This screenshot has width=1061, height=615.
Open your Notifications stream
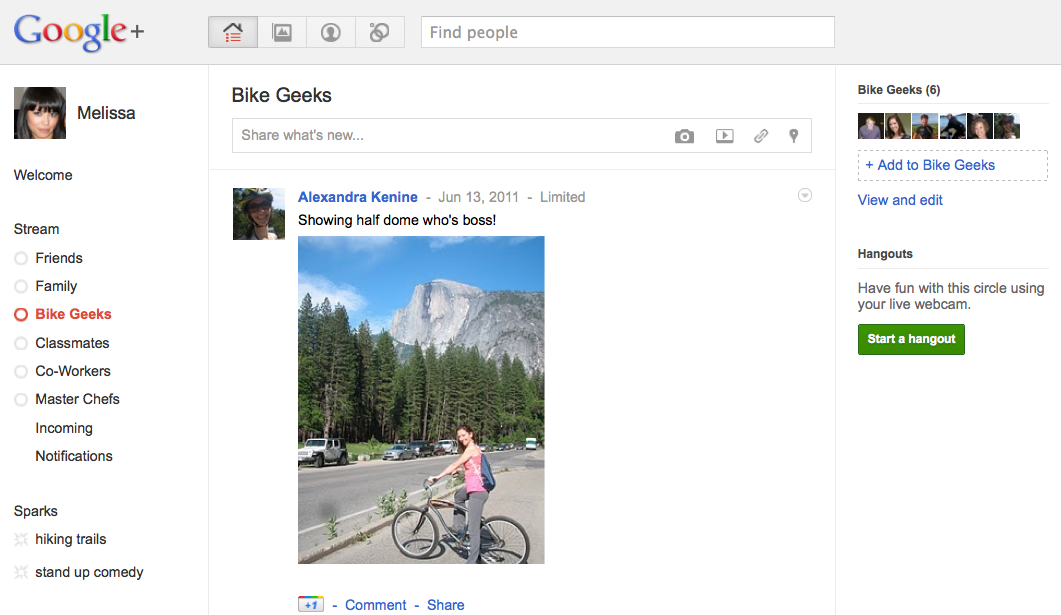click(x=74, y=456)
